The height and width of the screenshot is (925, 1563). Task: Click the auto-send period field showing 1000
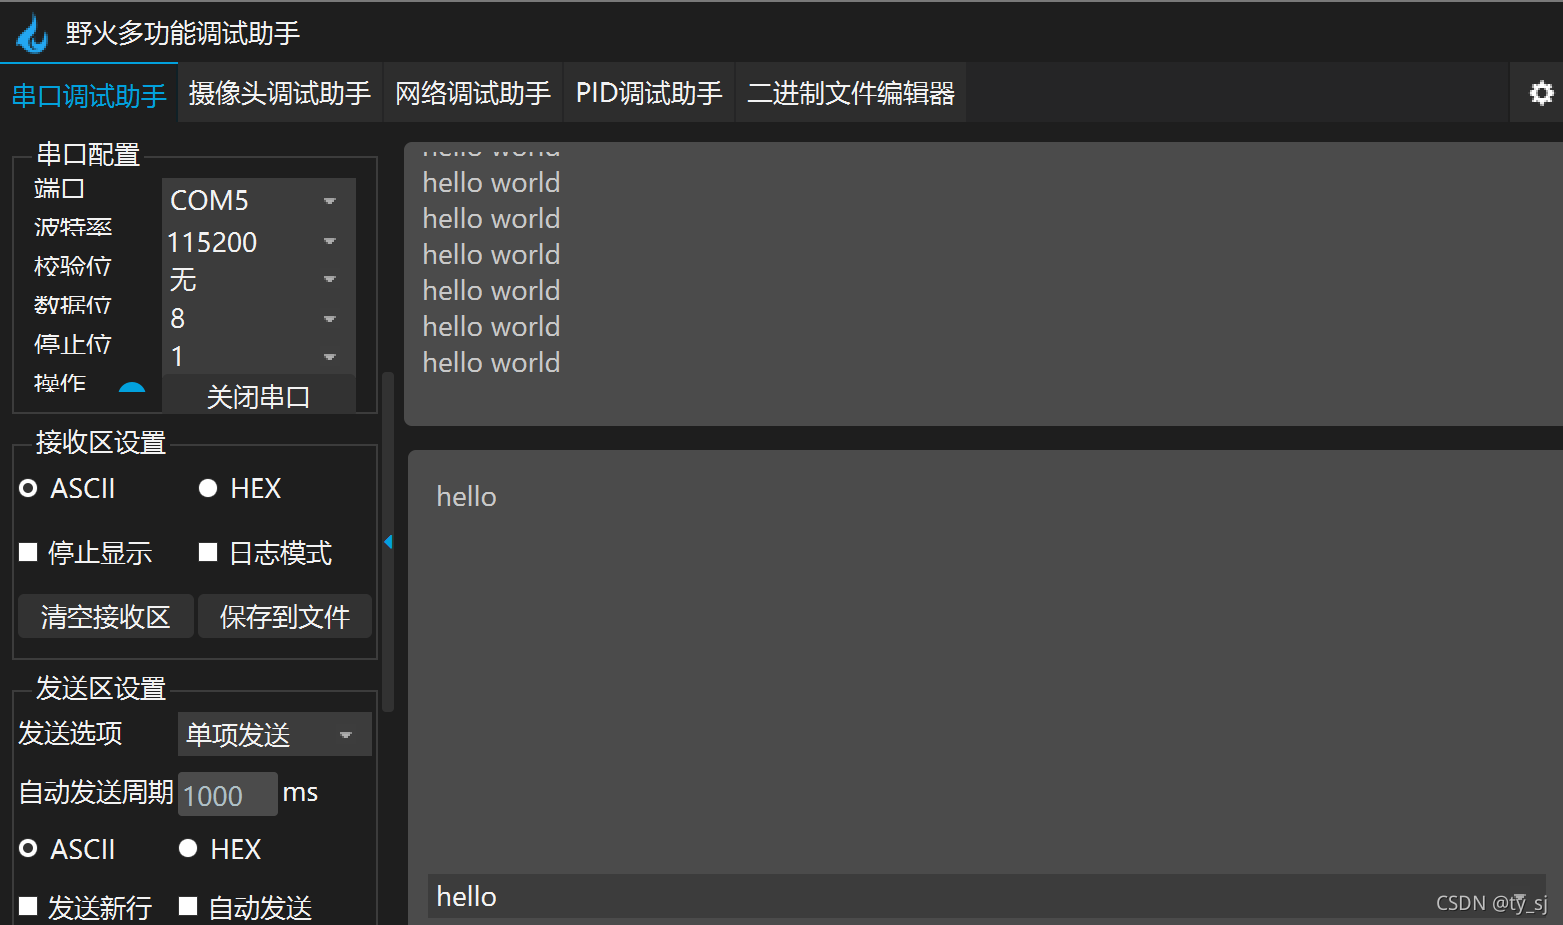(228, 795)
